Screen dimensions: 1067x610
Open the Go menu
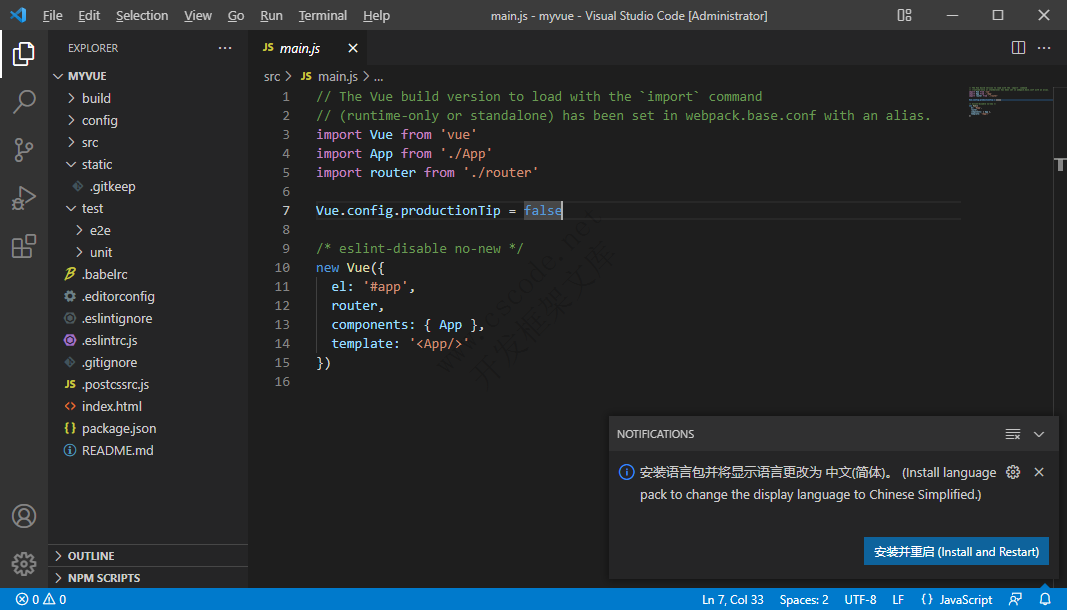[x=235, y=15]
